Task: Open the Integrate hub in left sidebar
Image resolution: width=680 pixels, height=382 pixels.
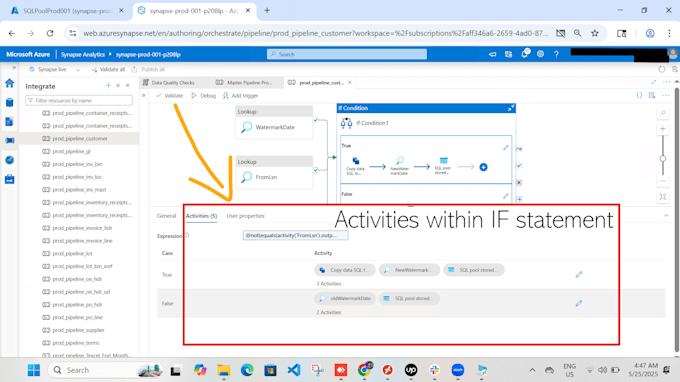Action: click(10, 140)
